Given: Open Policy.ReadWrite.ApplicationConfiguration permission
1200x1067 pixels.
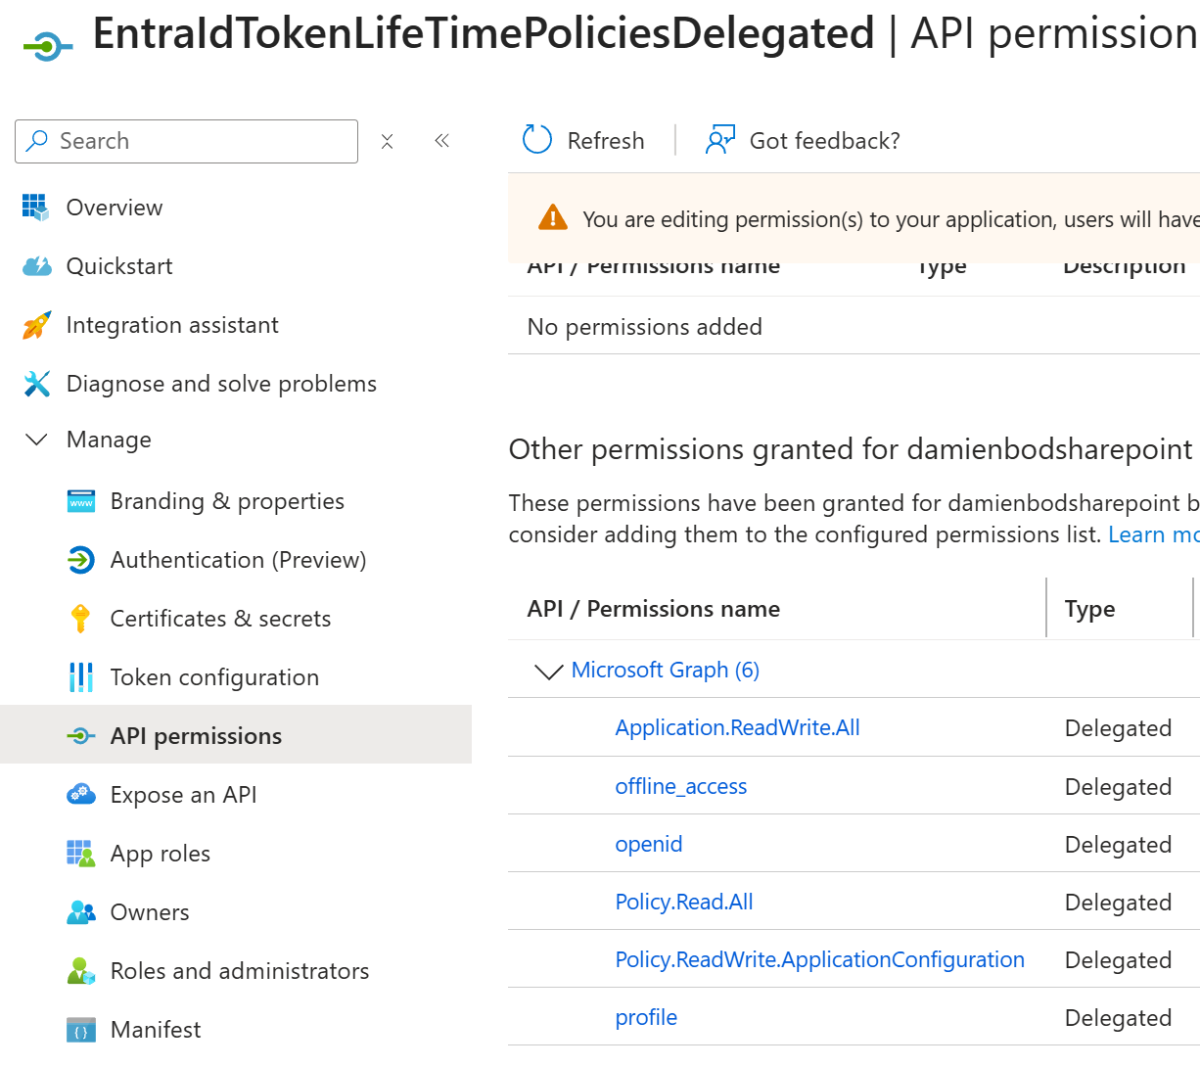Looking at the screenshot, I should (x=820, y=960).
